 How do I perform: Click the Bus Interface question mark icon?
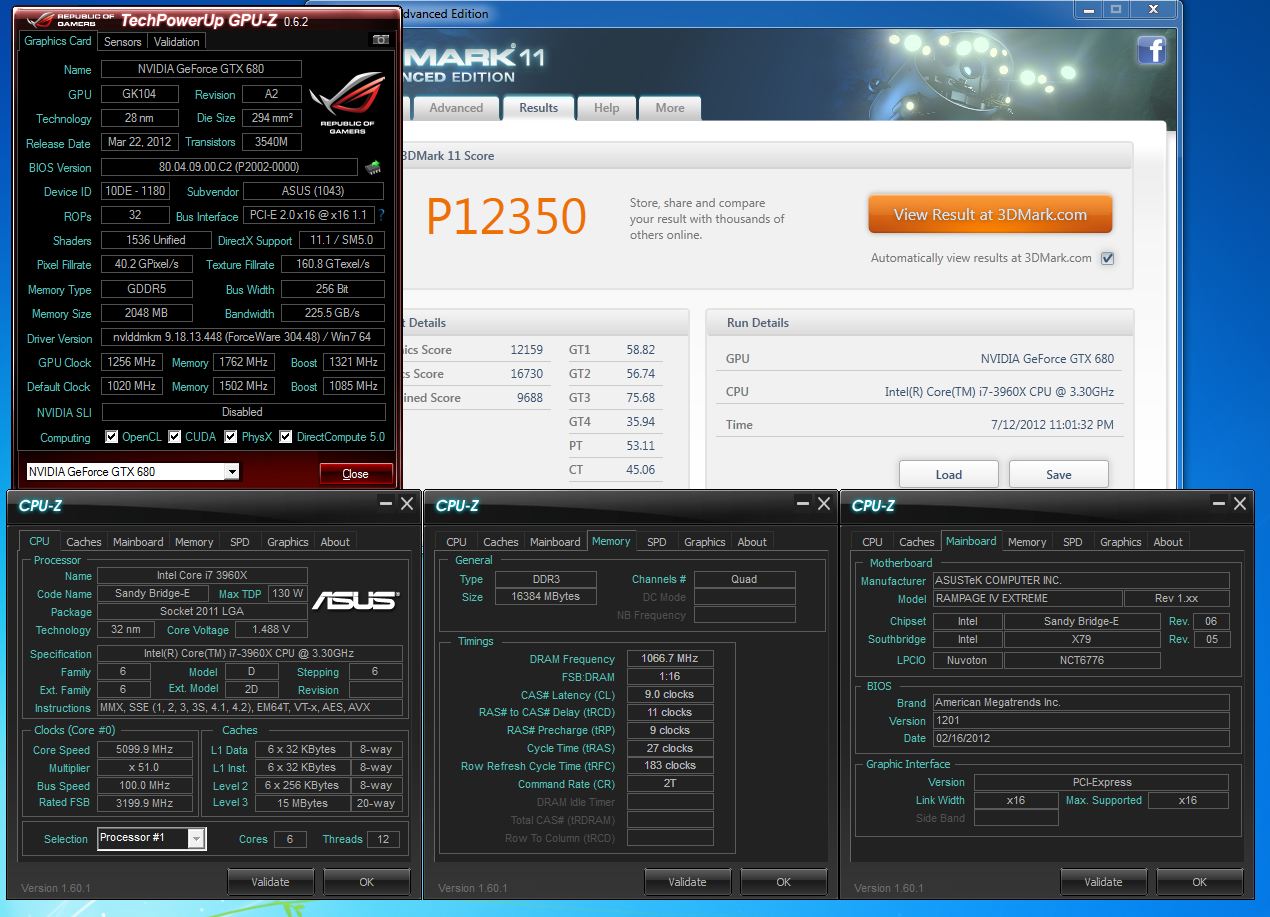click(381, 215)
